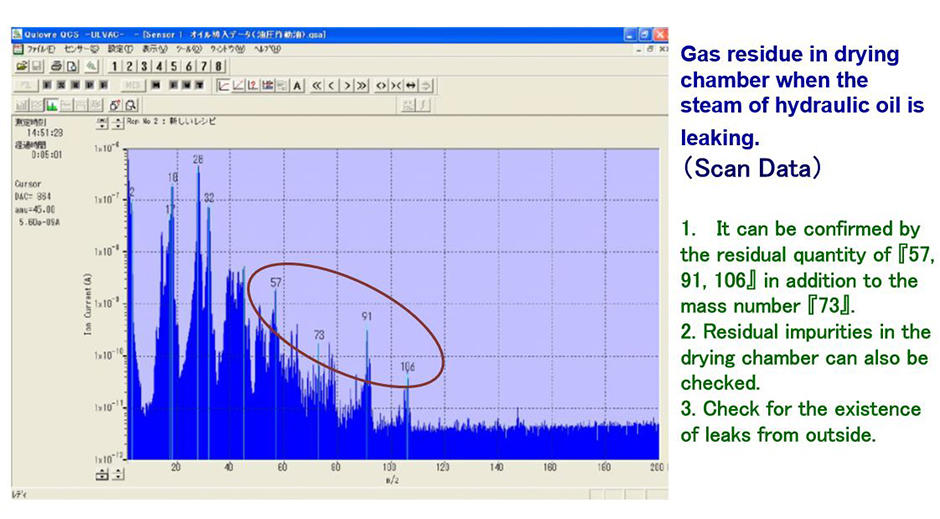Jump to first scan with double-left arrow
Screen dimensions: 940x519
pyautogui.click(x=317, y=85)
